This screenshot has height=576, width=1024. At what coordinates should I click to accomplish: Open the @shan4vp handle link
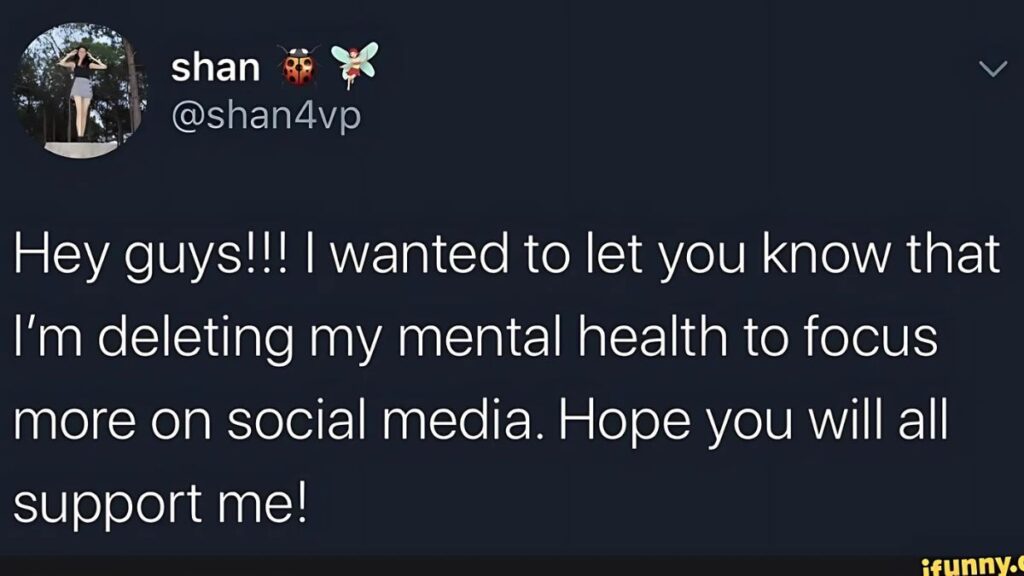pos(266,116)
